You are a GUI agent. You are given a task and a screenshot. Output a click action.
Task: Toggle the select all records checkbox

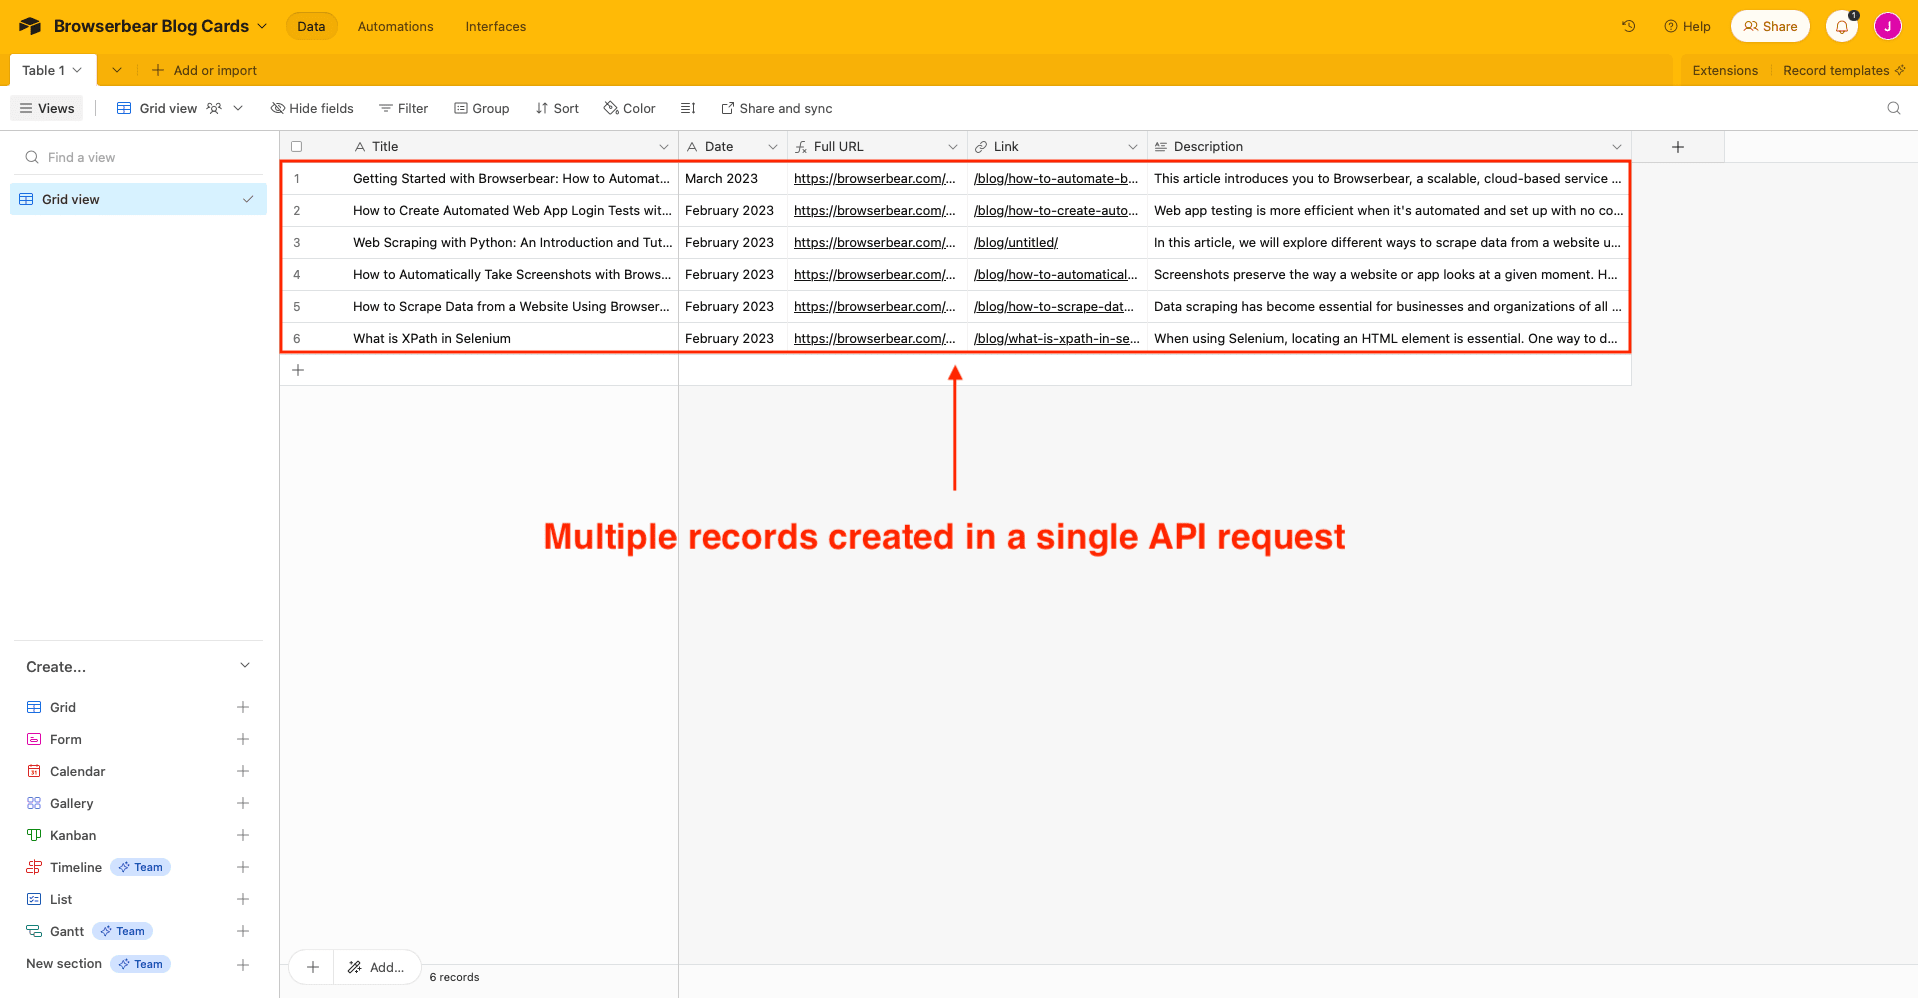(x=296, y=147)
